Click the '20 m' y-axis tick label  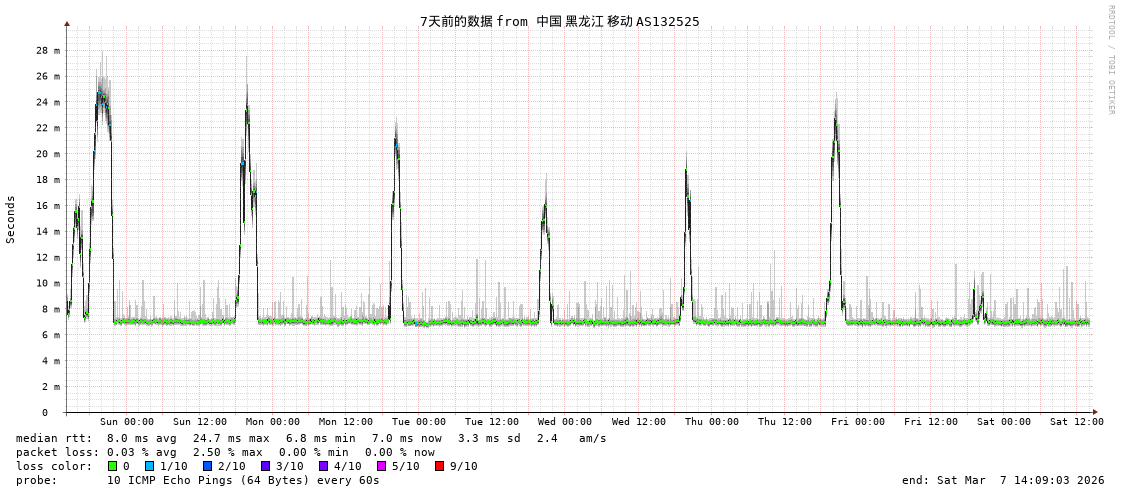tap(50, 154)
